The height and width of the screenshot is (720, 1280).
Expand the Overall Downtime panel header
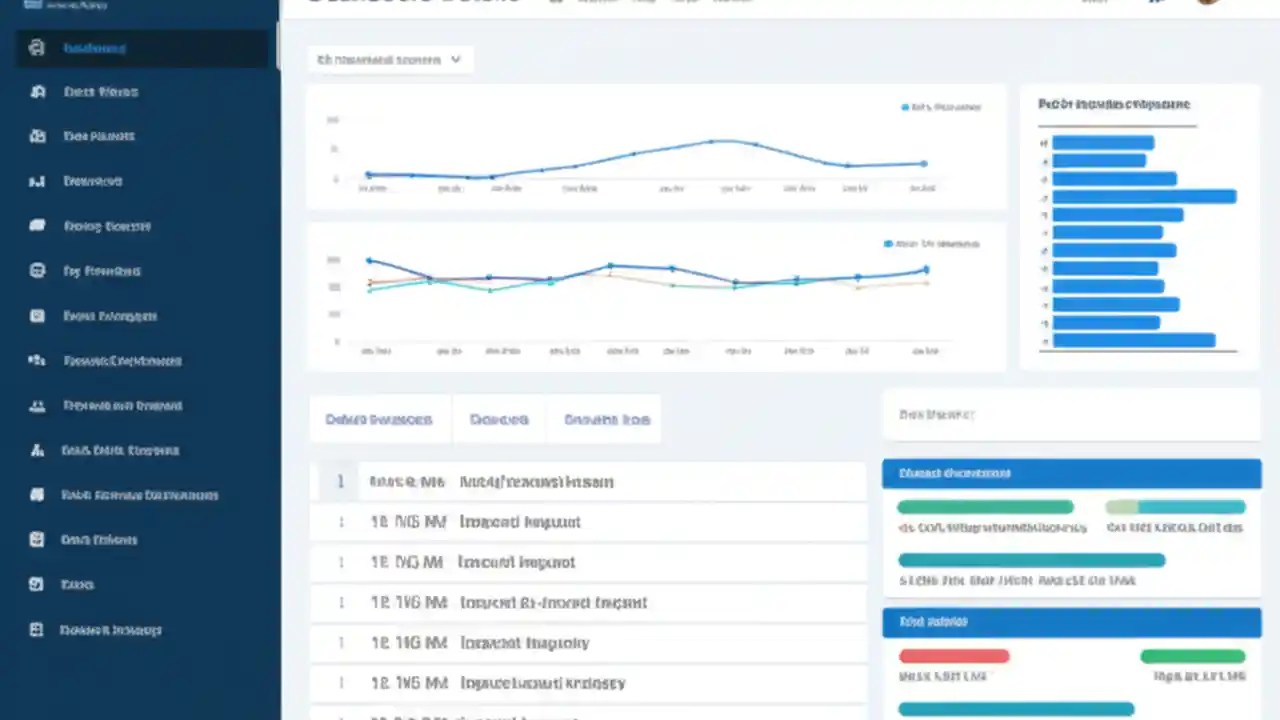click(1071, 473)
